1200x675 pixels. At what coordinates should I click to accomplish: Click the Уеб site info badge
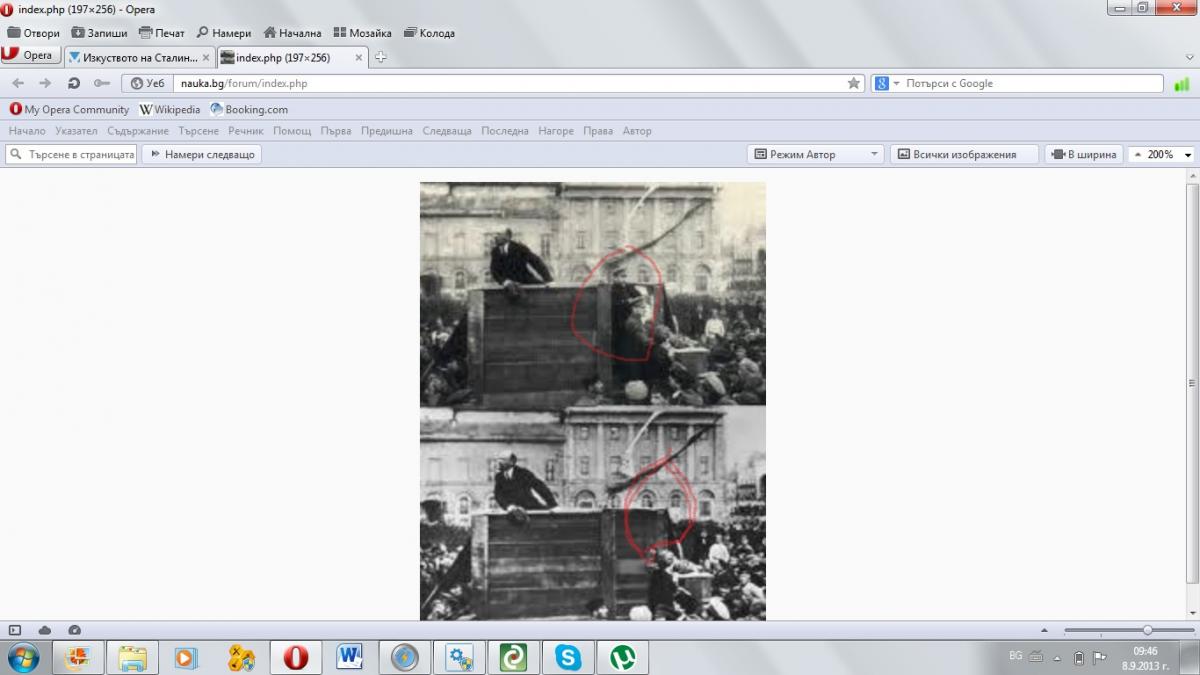[x=147, y=84]
